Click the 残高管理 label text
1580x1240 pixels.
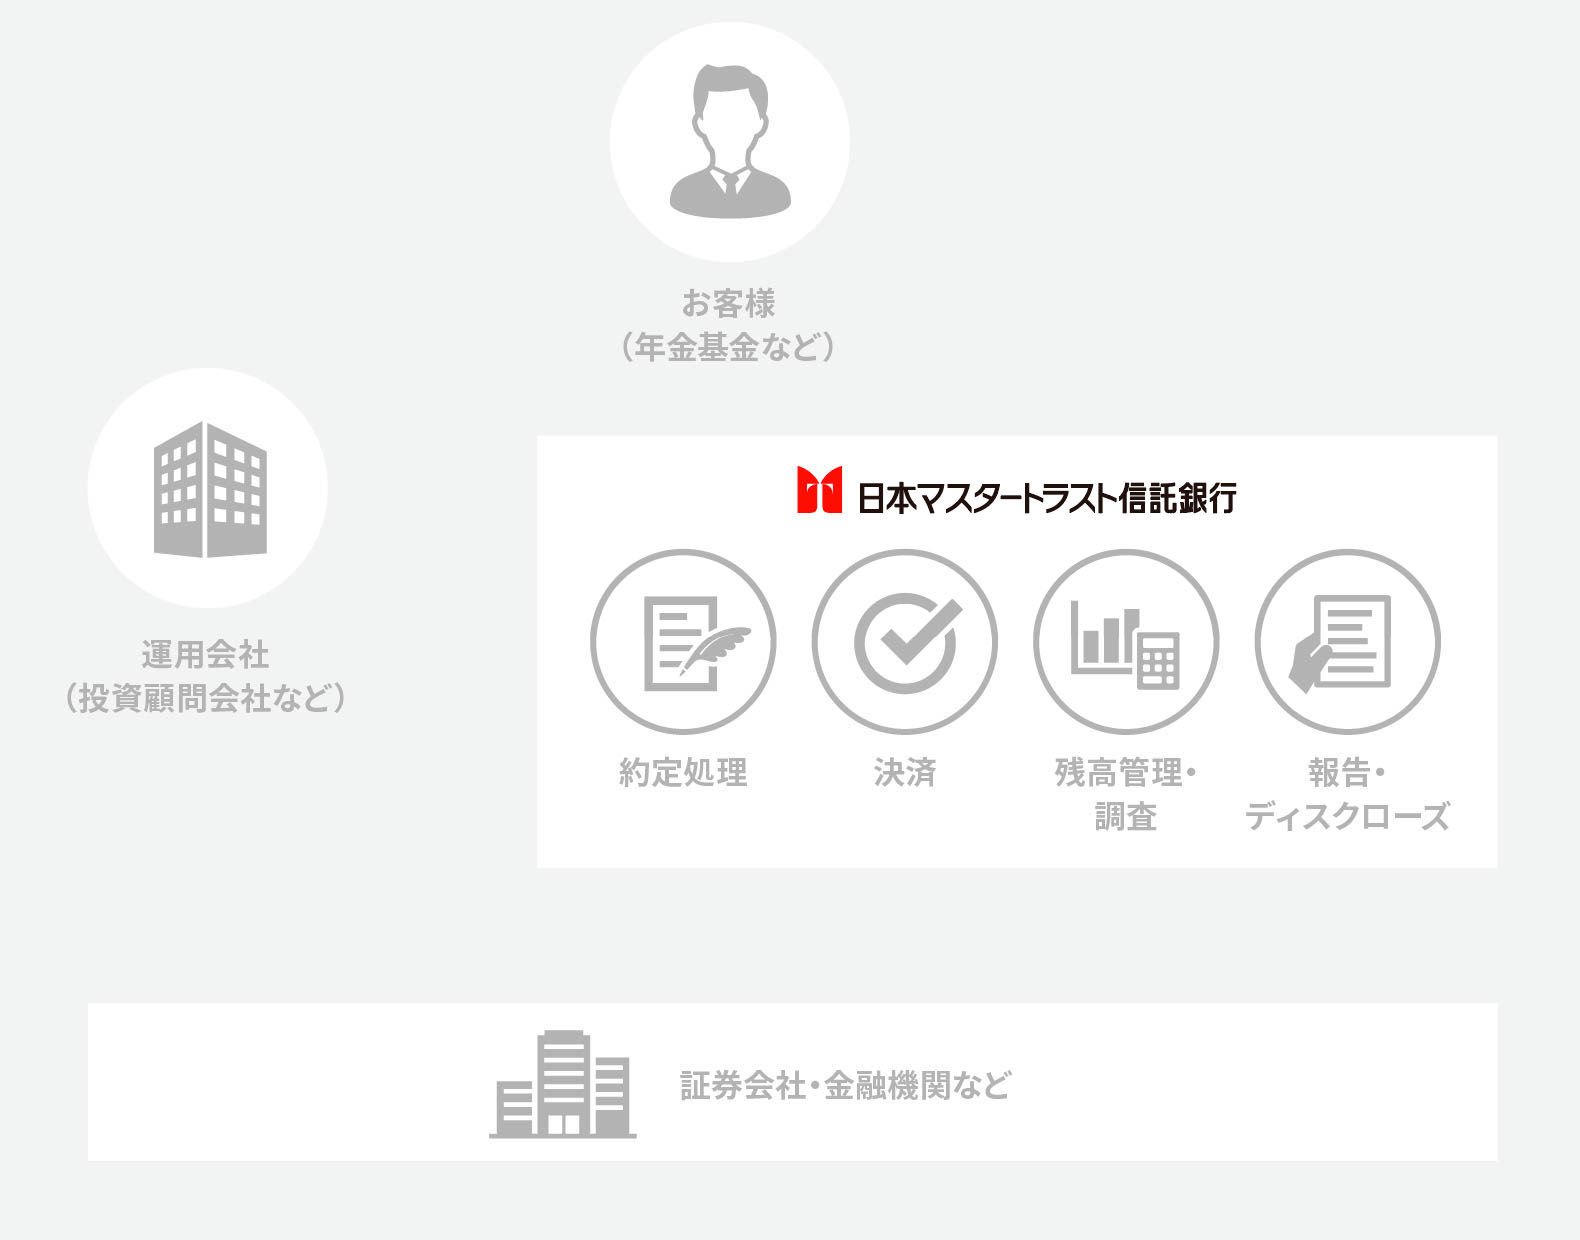[x=1120, y=772]
